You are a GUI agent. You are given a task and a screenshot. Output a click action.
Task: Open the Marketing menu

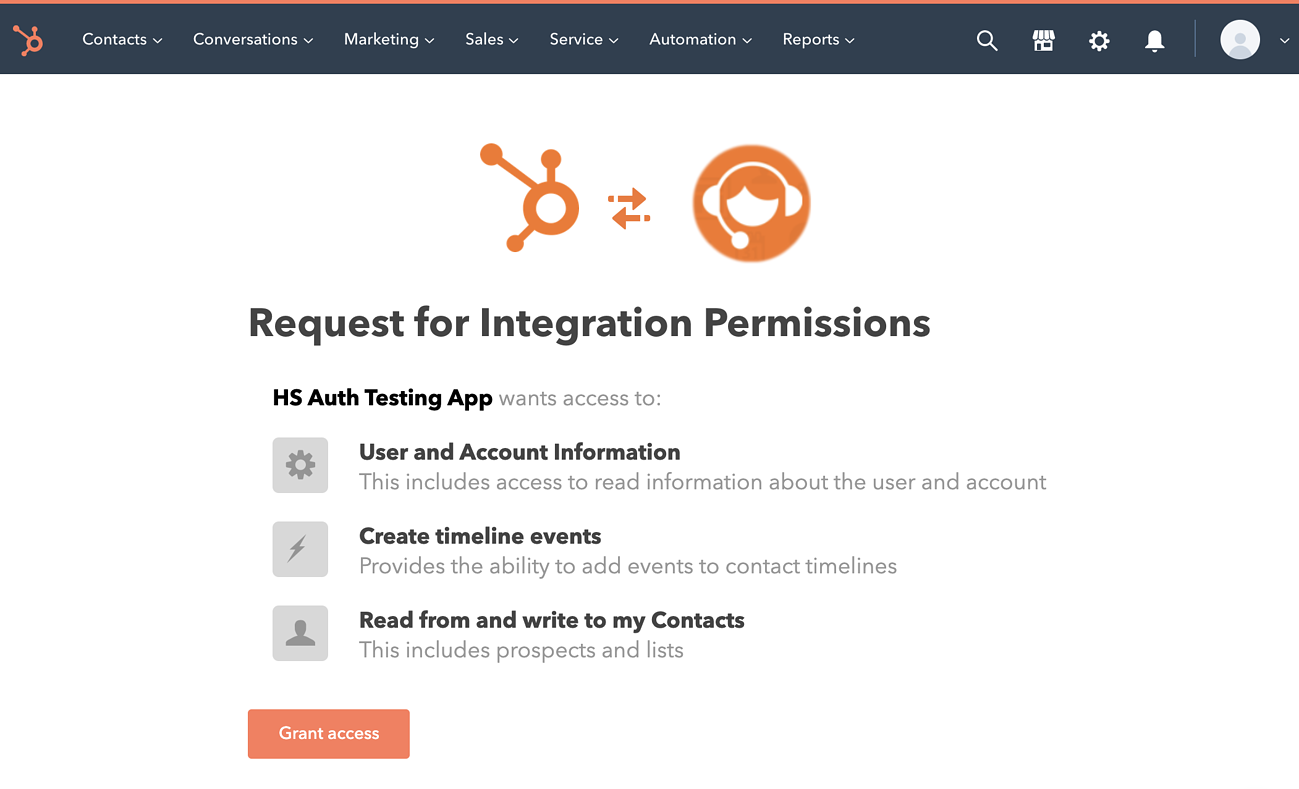(x=389, y=40)
